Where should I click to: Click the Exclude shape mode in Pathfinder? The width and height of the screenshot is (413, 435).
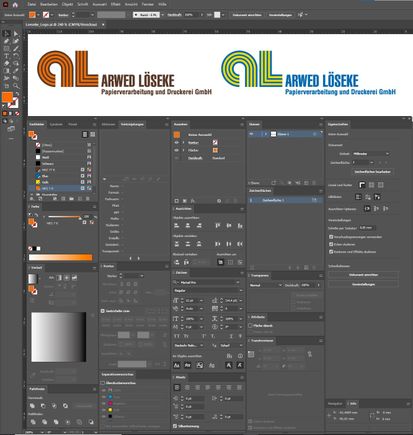click(65, 406)
